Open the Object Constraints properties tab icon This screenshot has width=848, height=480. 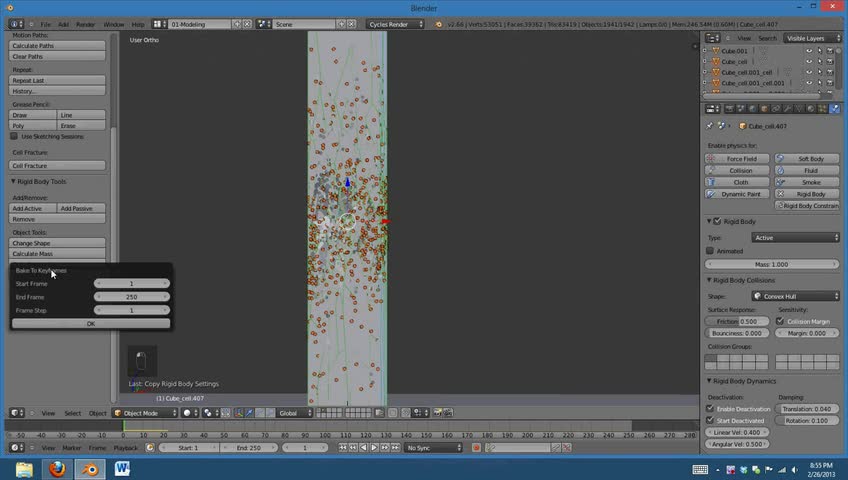coord(776,109)
